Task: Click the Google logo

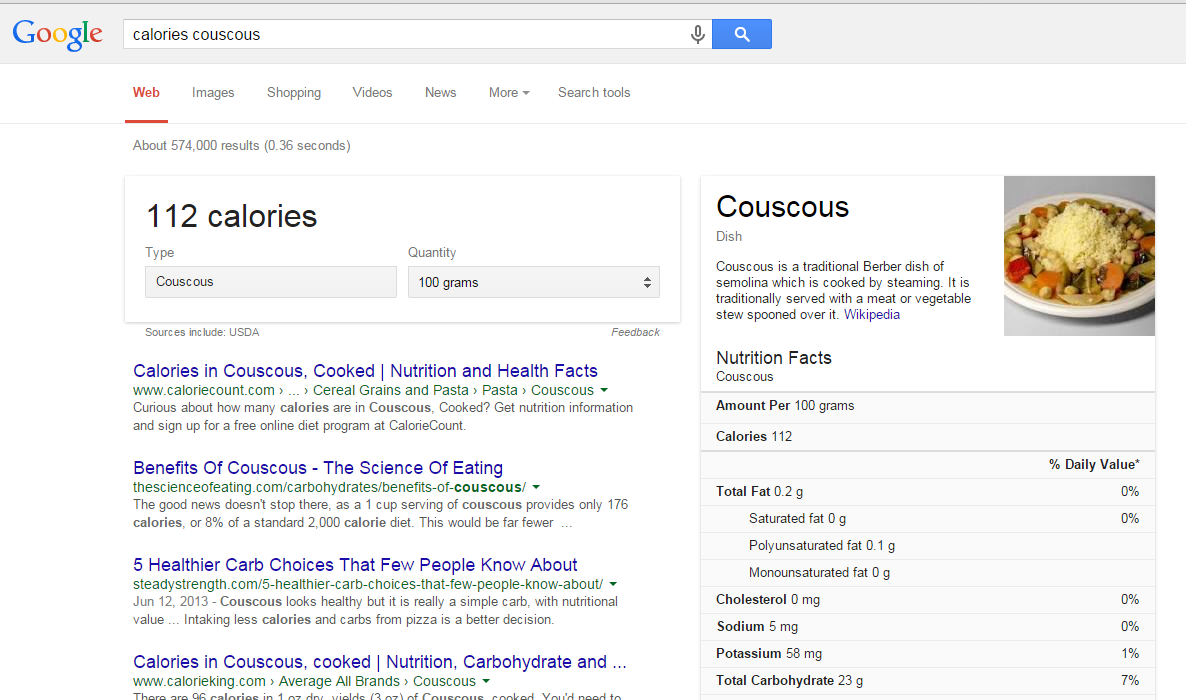Action: point(57,34)
